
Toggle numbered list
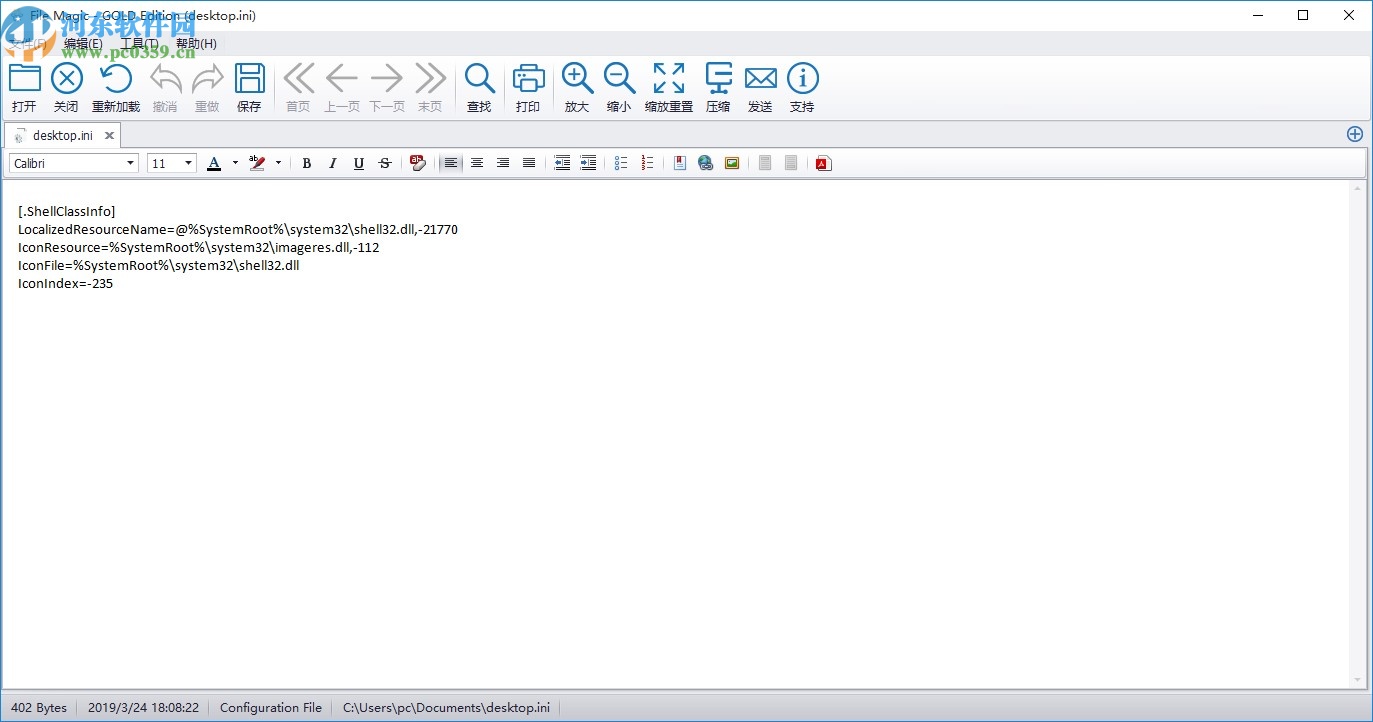pyautogui.click(x=647, y=163)
